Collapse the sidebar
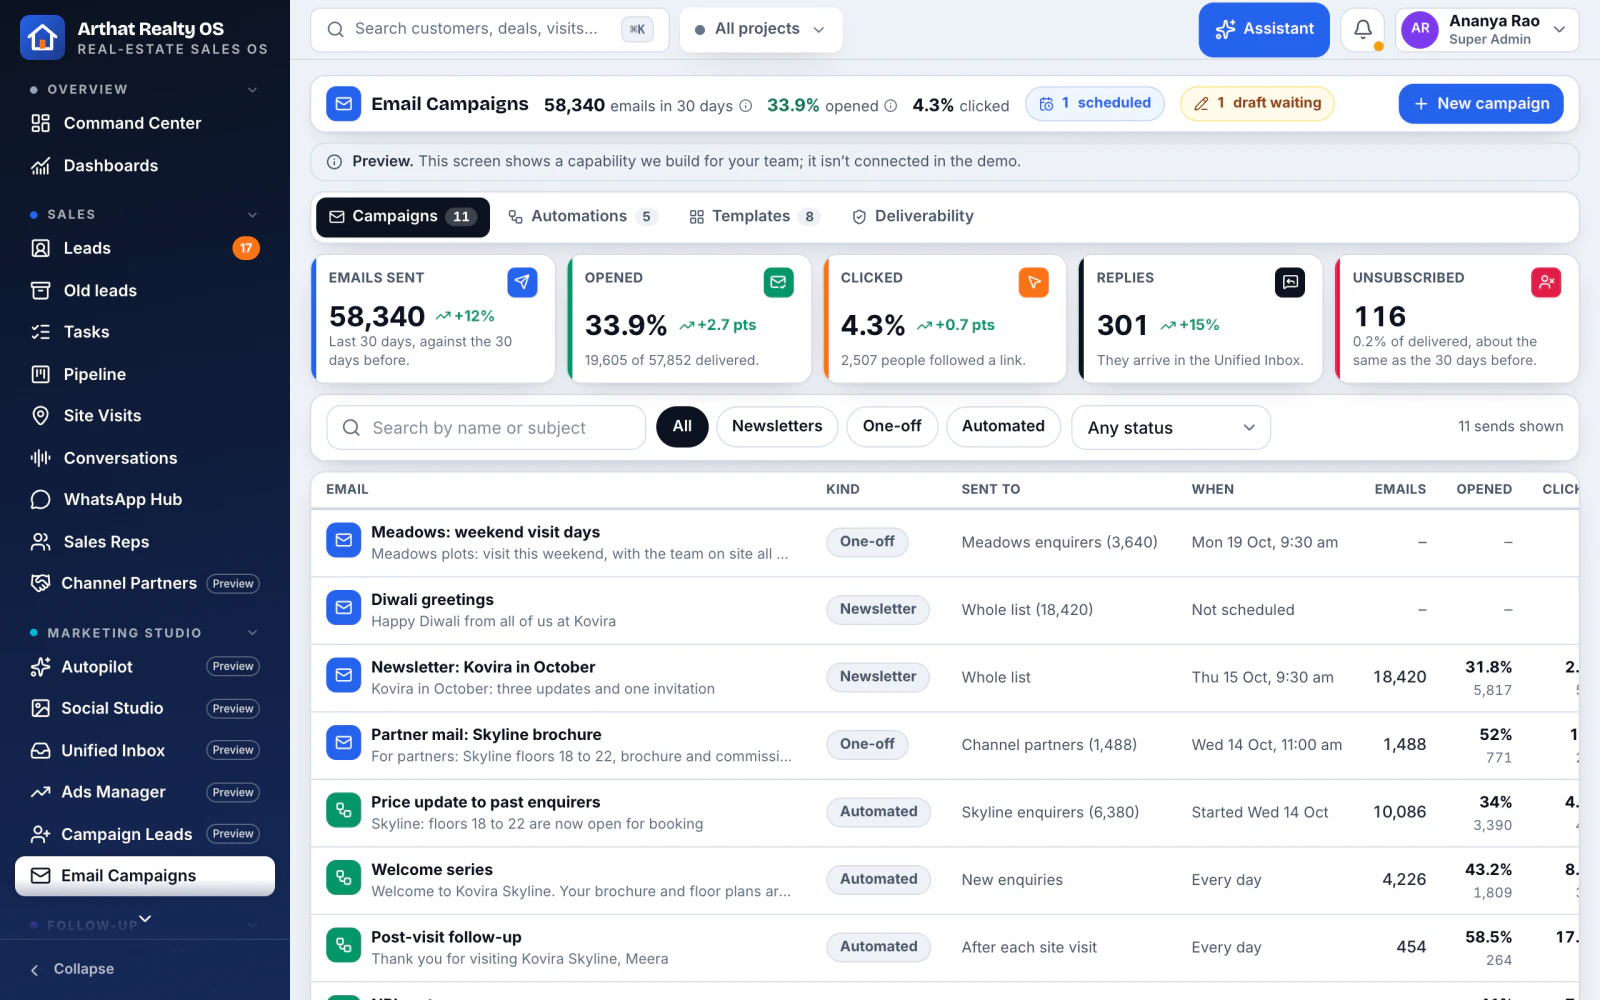 coord(72,969)
